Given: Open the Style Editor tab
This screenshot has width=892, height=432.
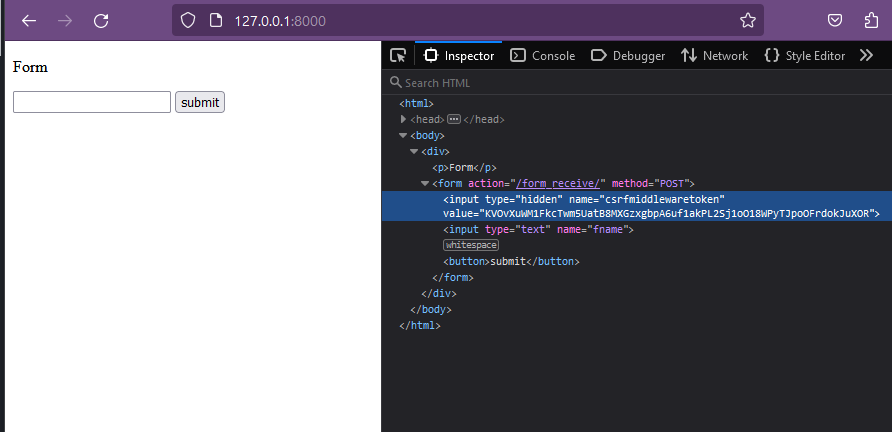Looking at the screenshot, I should click(x=805, y=56).
